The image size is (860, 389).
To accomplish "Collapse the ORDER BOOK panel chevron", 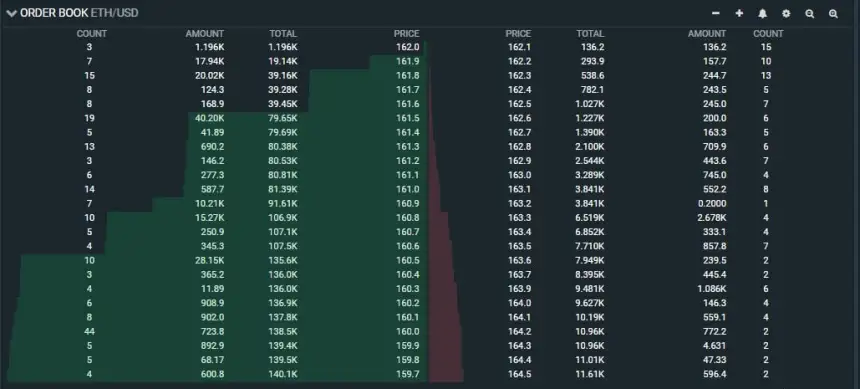I will click(12, 13).
